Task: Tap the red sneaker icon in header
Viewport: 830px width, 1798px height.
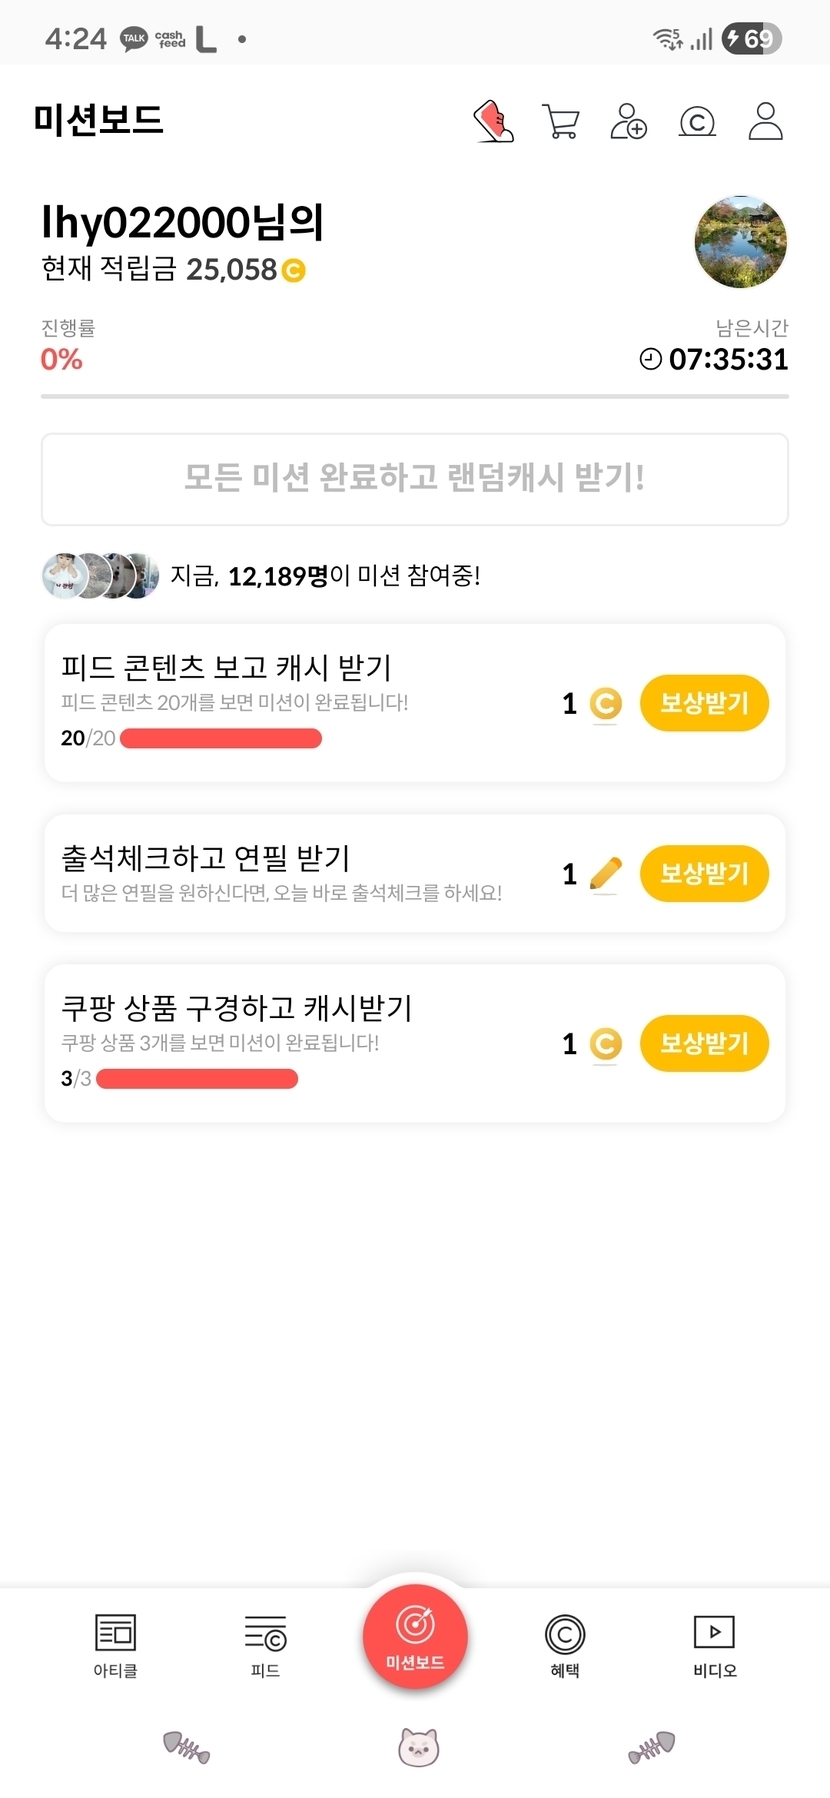Action: pyautogui.click(x=493, y=122)
